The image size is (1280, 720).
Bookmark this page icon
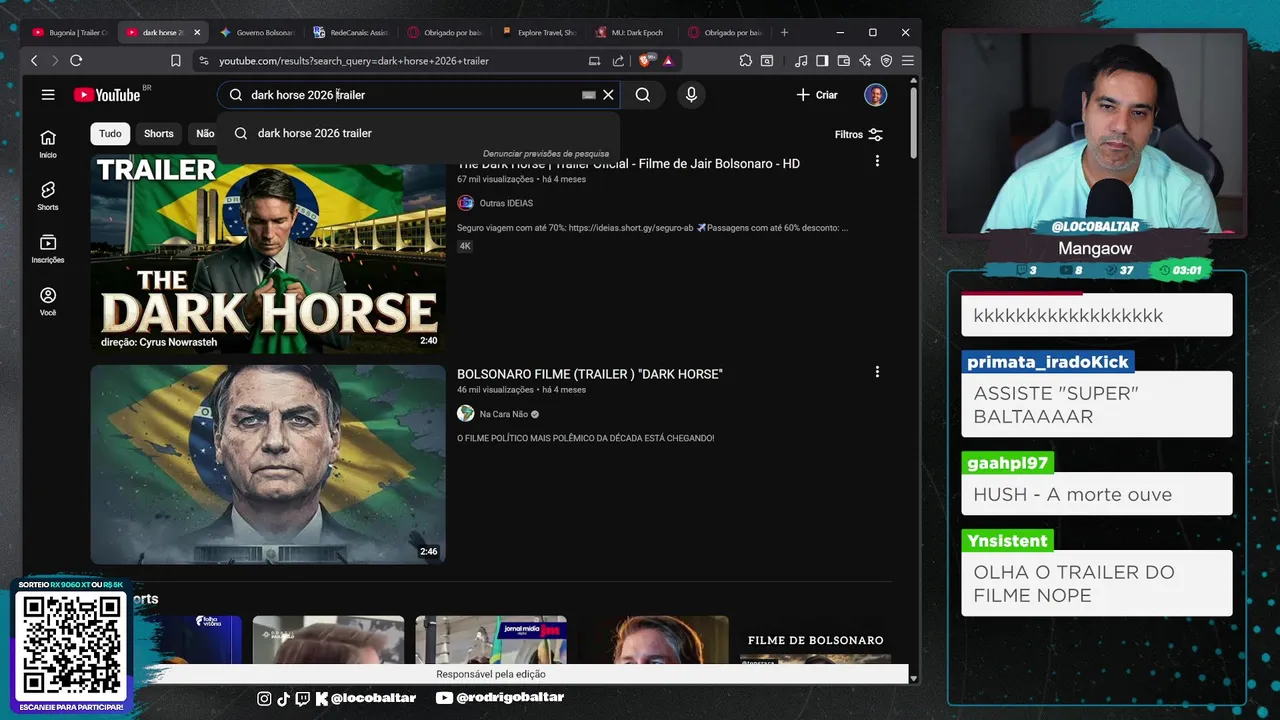176,61
